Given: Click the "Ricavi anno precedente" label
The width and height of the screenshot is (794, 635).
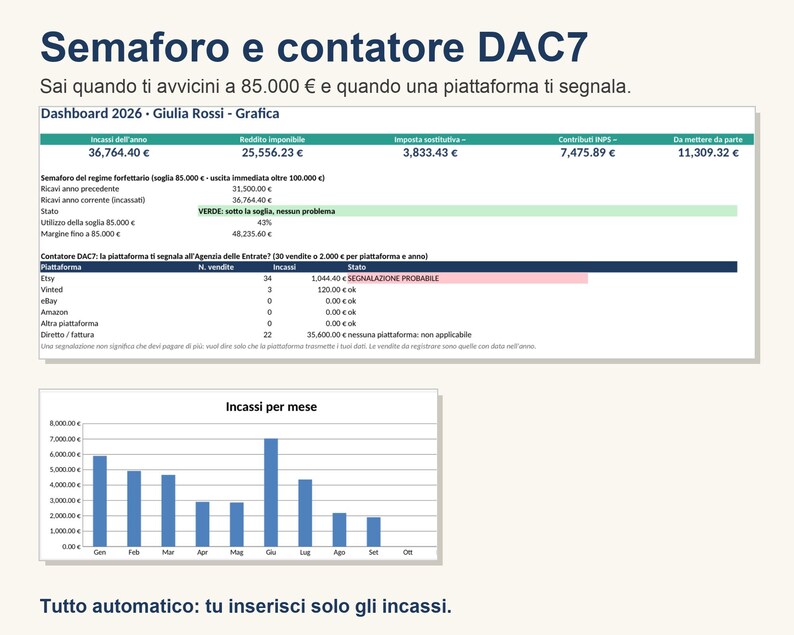Looking at the screenshot, I should 80,189.
